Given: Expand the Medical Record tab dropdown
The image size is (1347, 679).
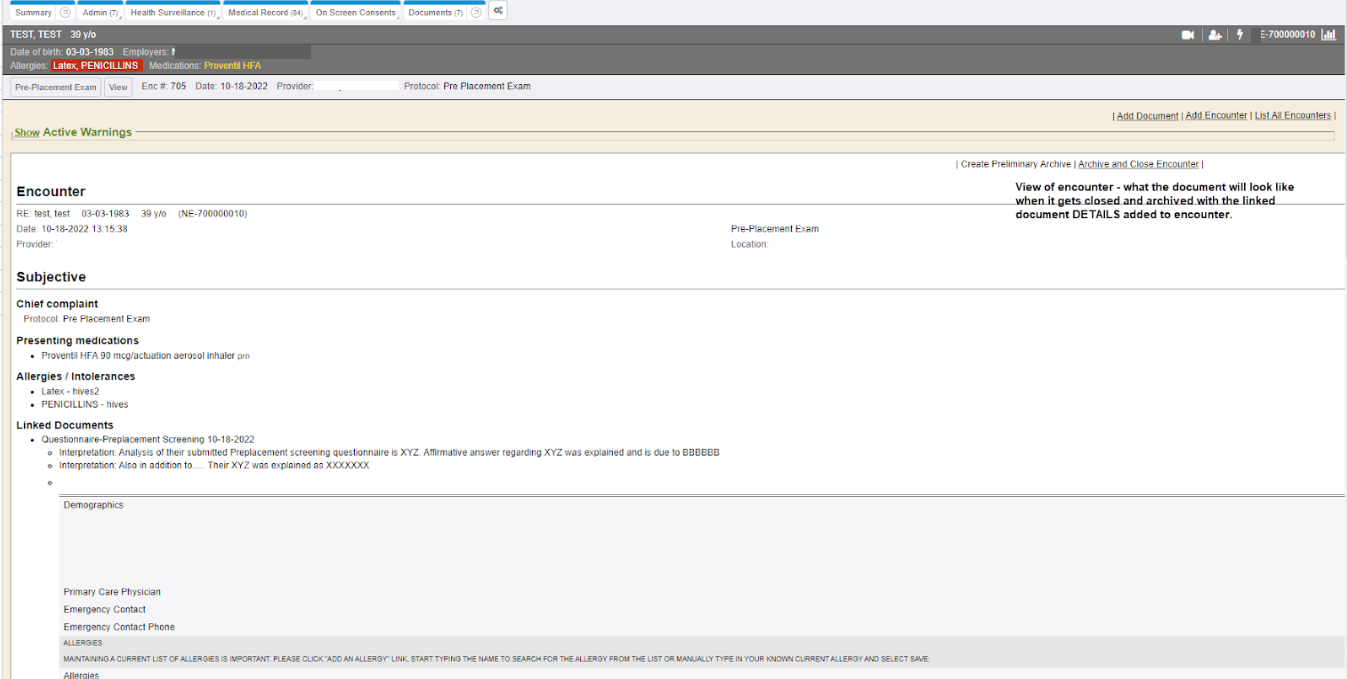Looking at the screenshot, I should pos(306,16).
